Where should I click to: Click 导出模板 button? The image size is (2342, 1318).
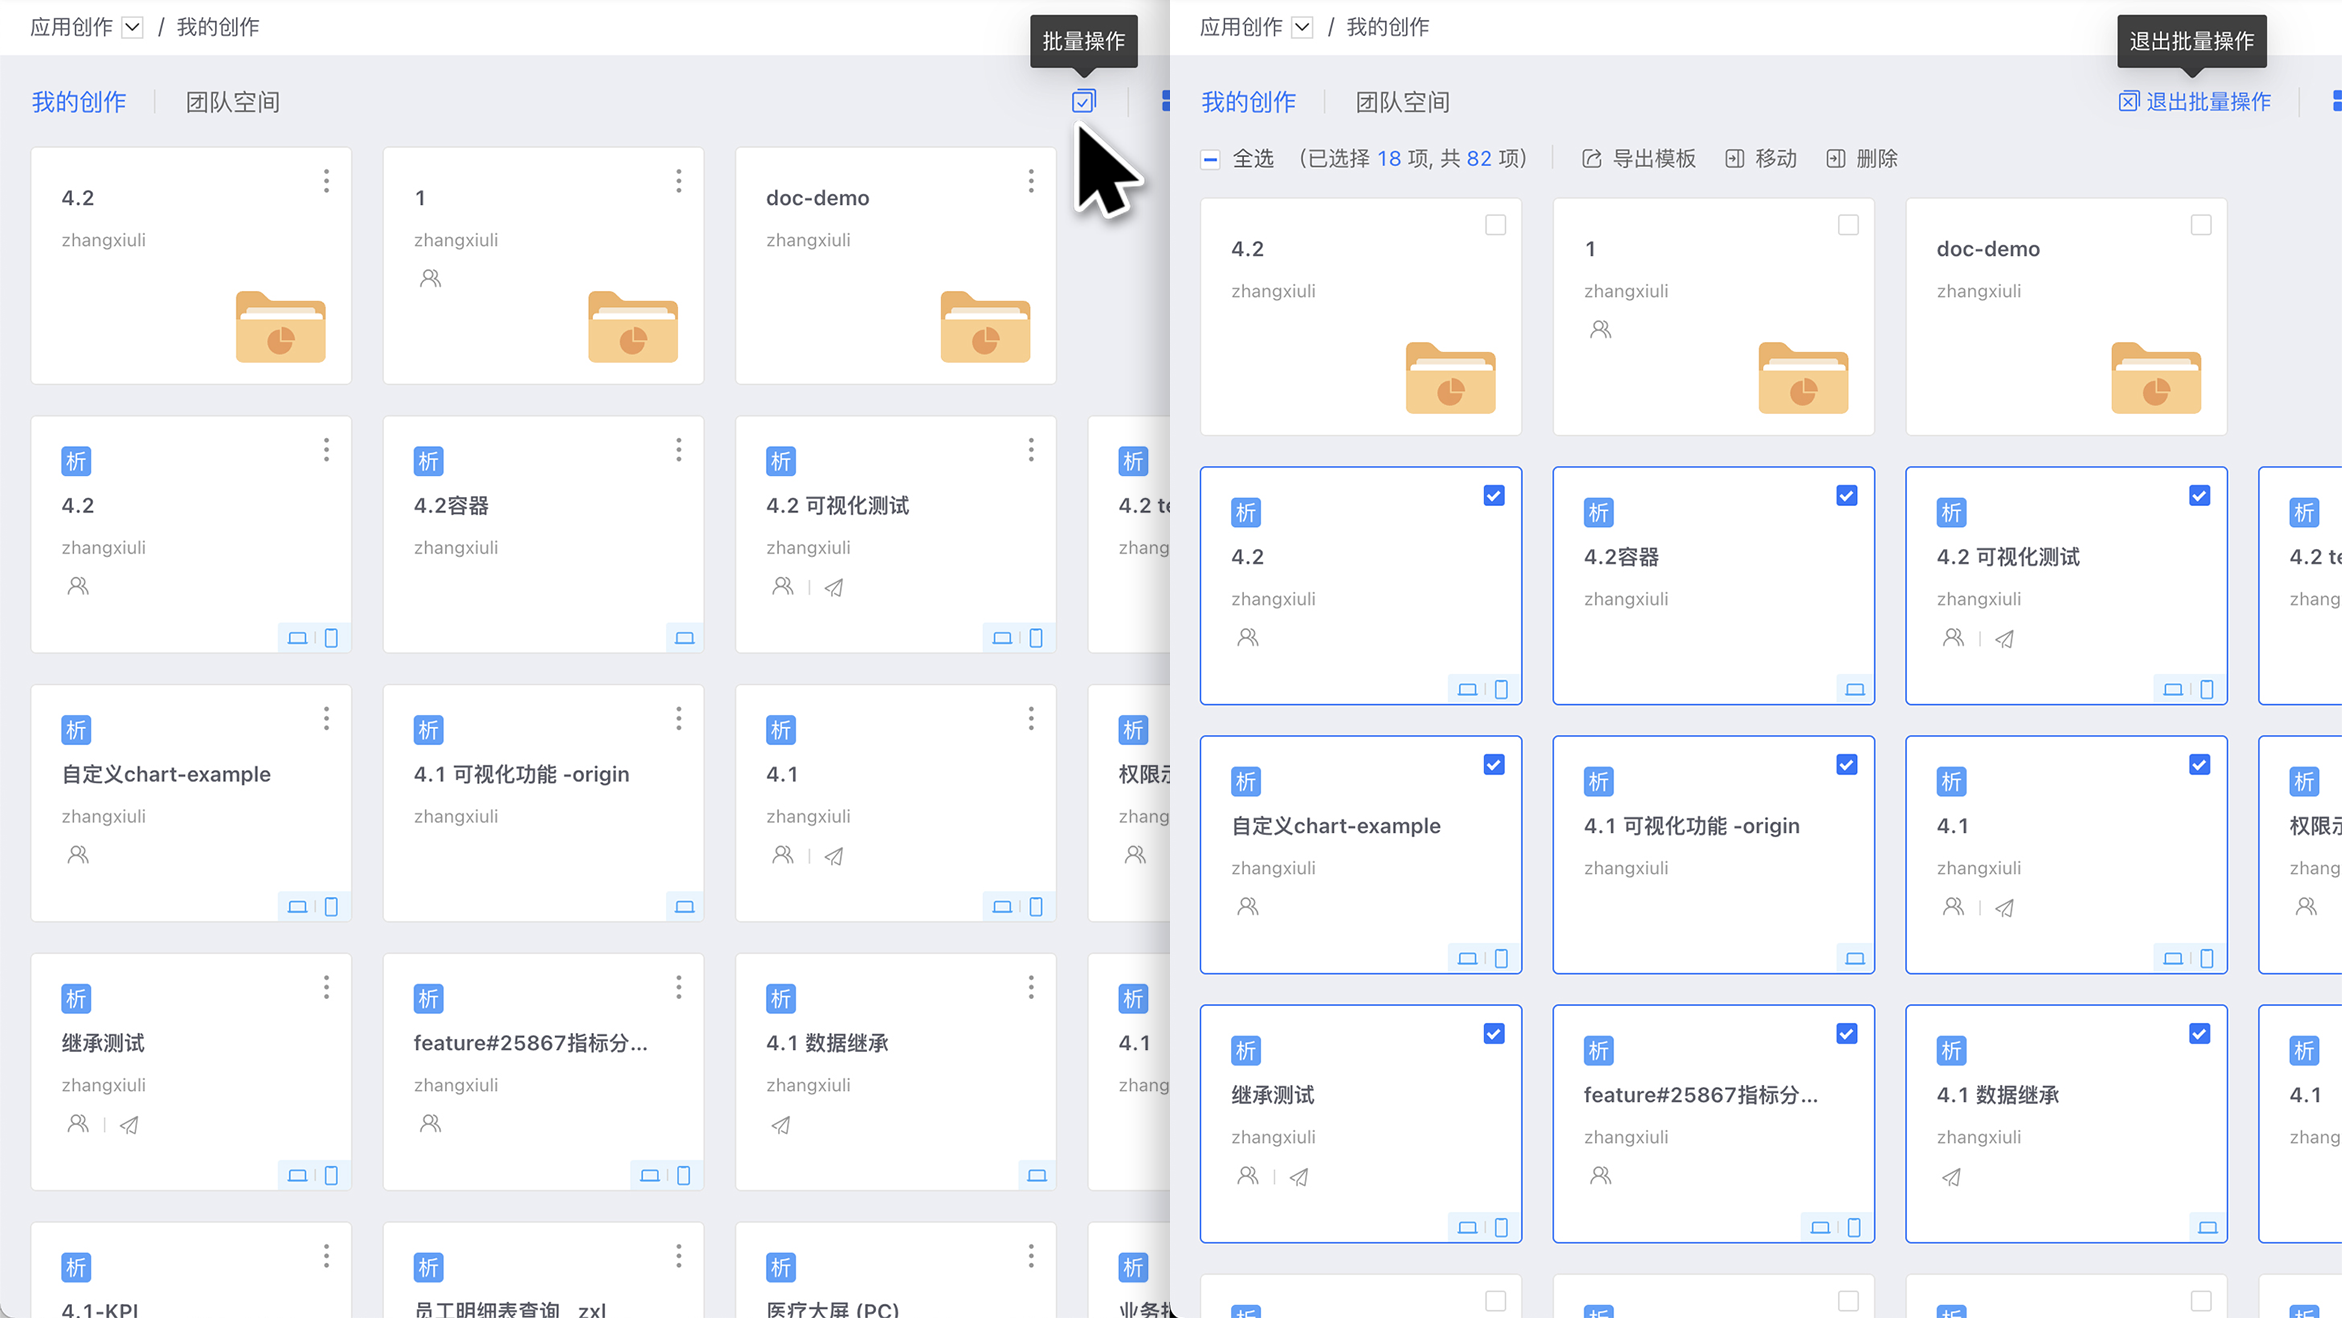tap(1639, 159)
